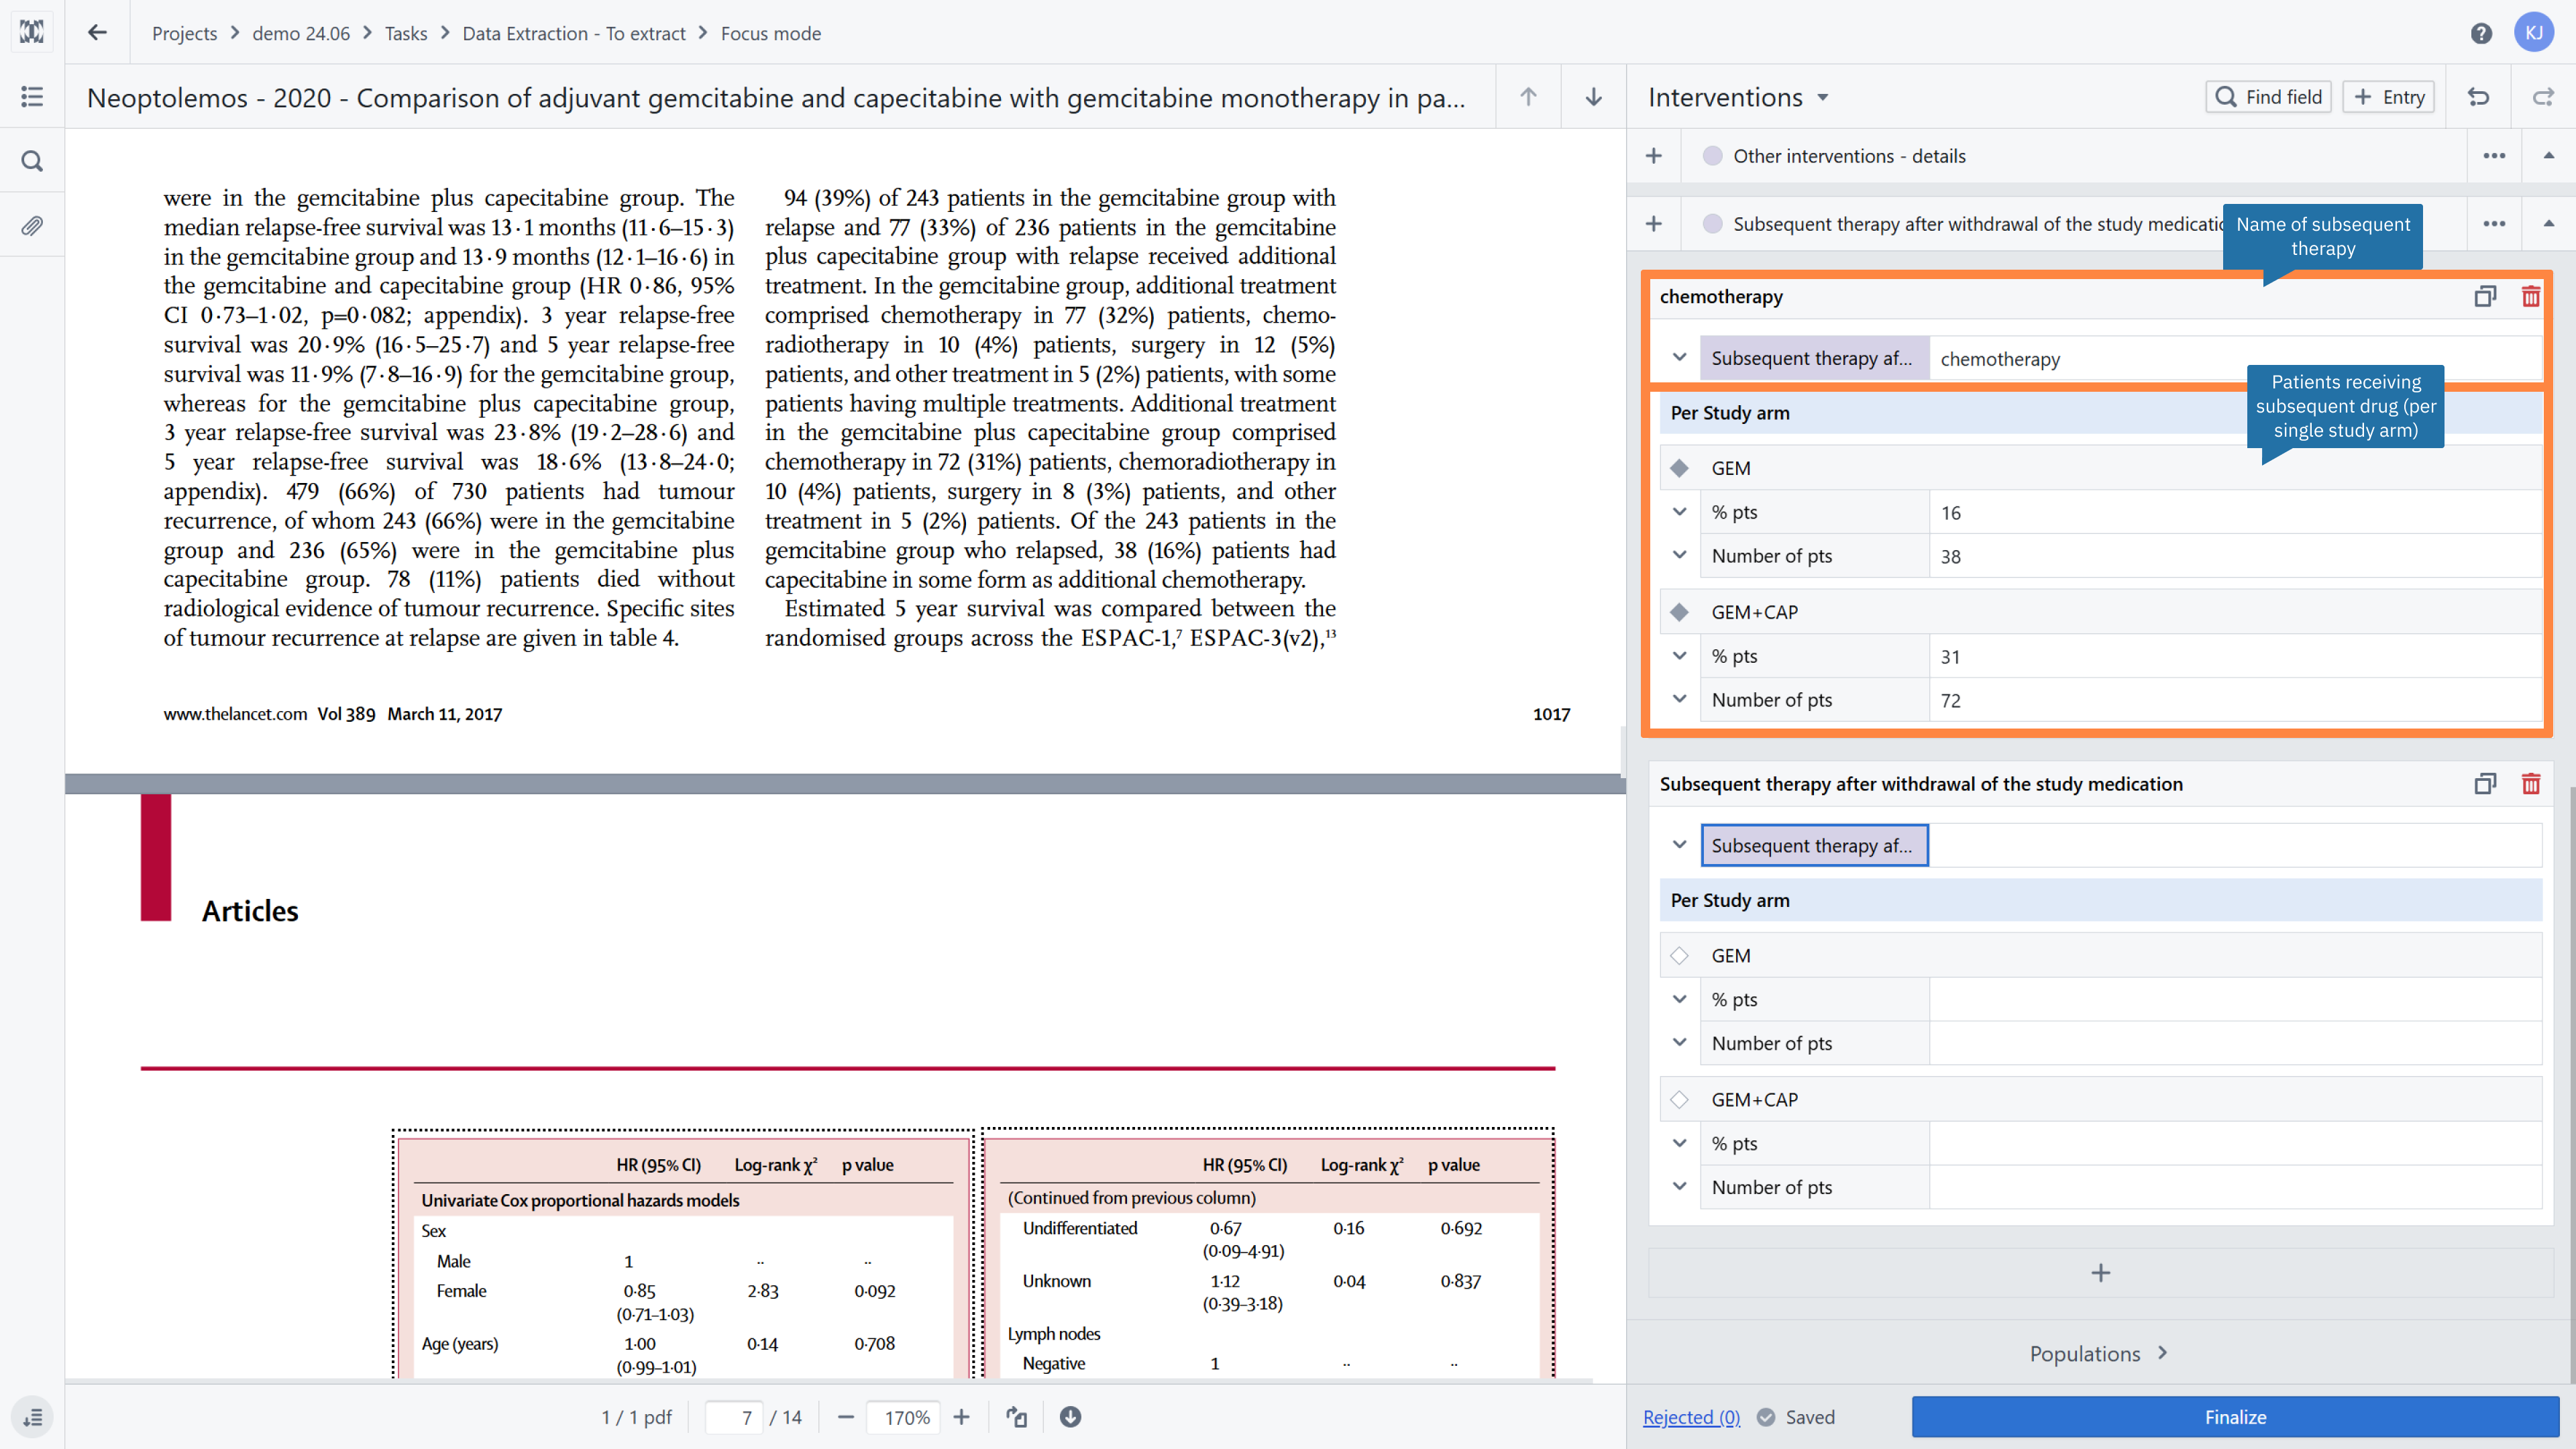
Task: Open the KJ user avatar menu
Action: point(2534,33)
